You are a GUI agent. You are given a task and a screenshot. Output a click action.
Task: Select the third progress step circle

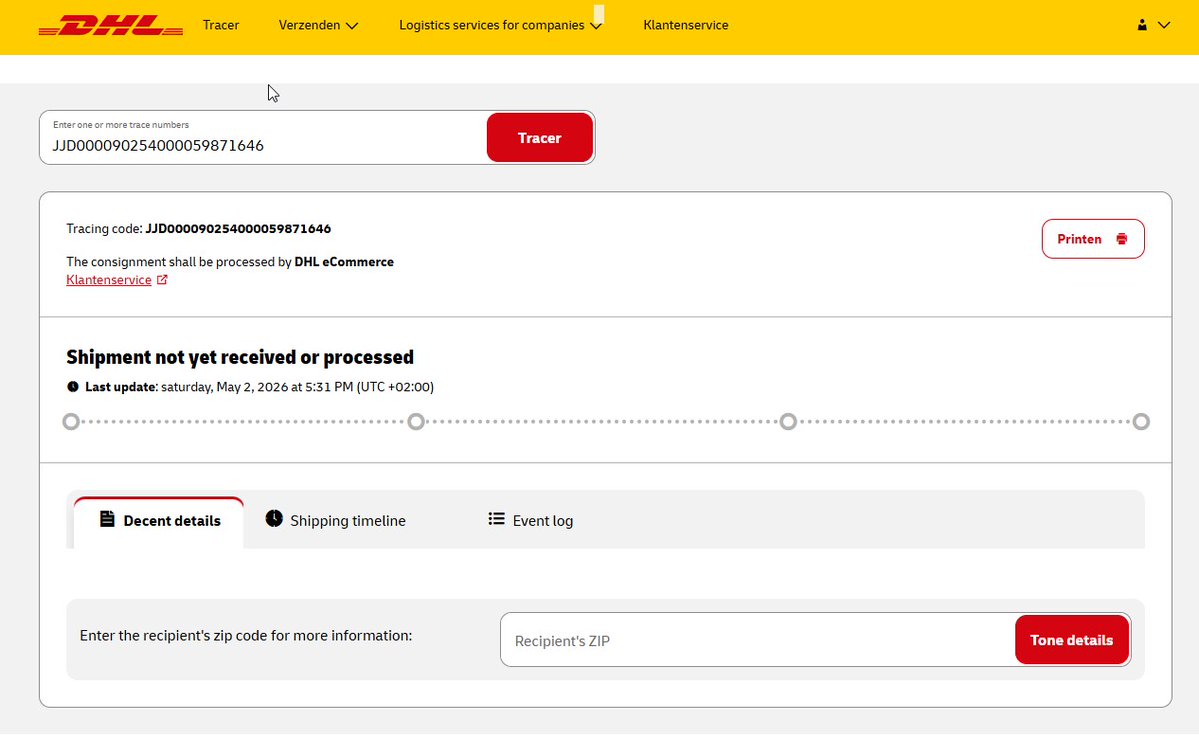tap(788, 422)
